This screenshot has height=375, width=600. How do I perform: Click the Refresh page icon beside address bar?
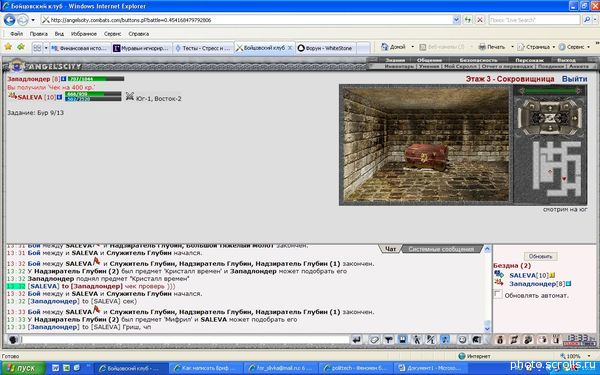[468, 20]
